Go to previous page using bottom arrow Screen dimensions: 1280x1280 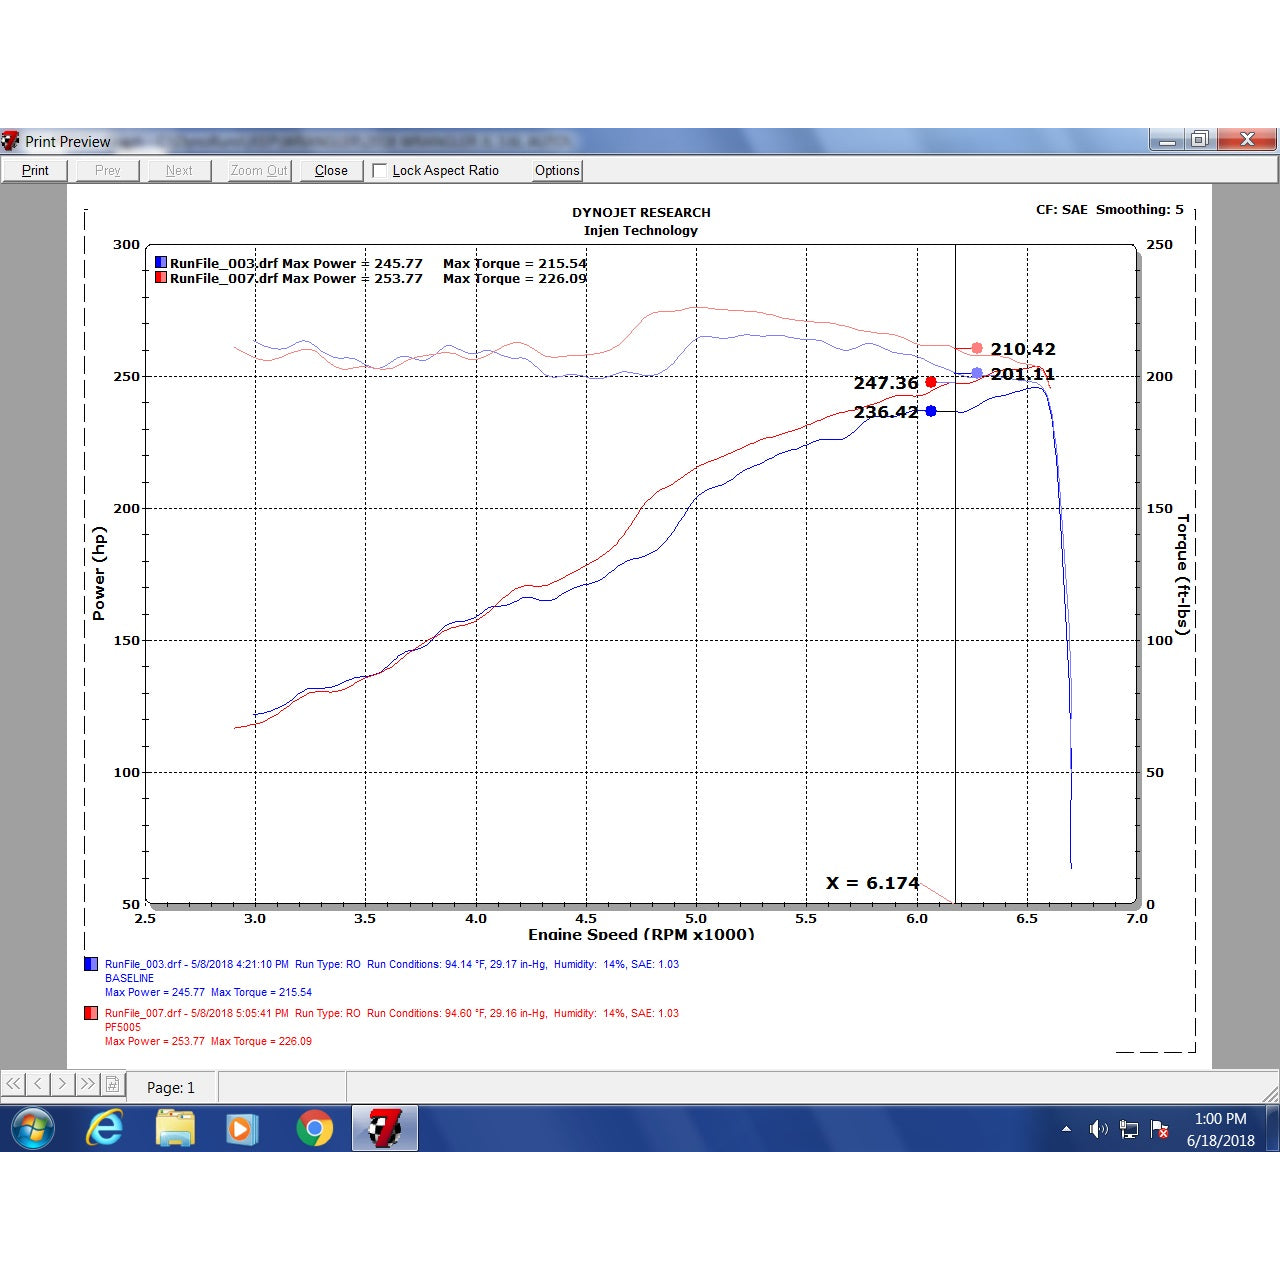tap(38, 1084)
